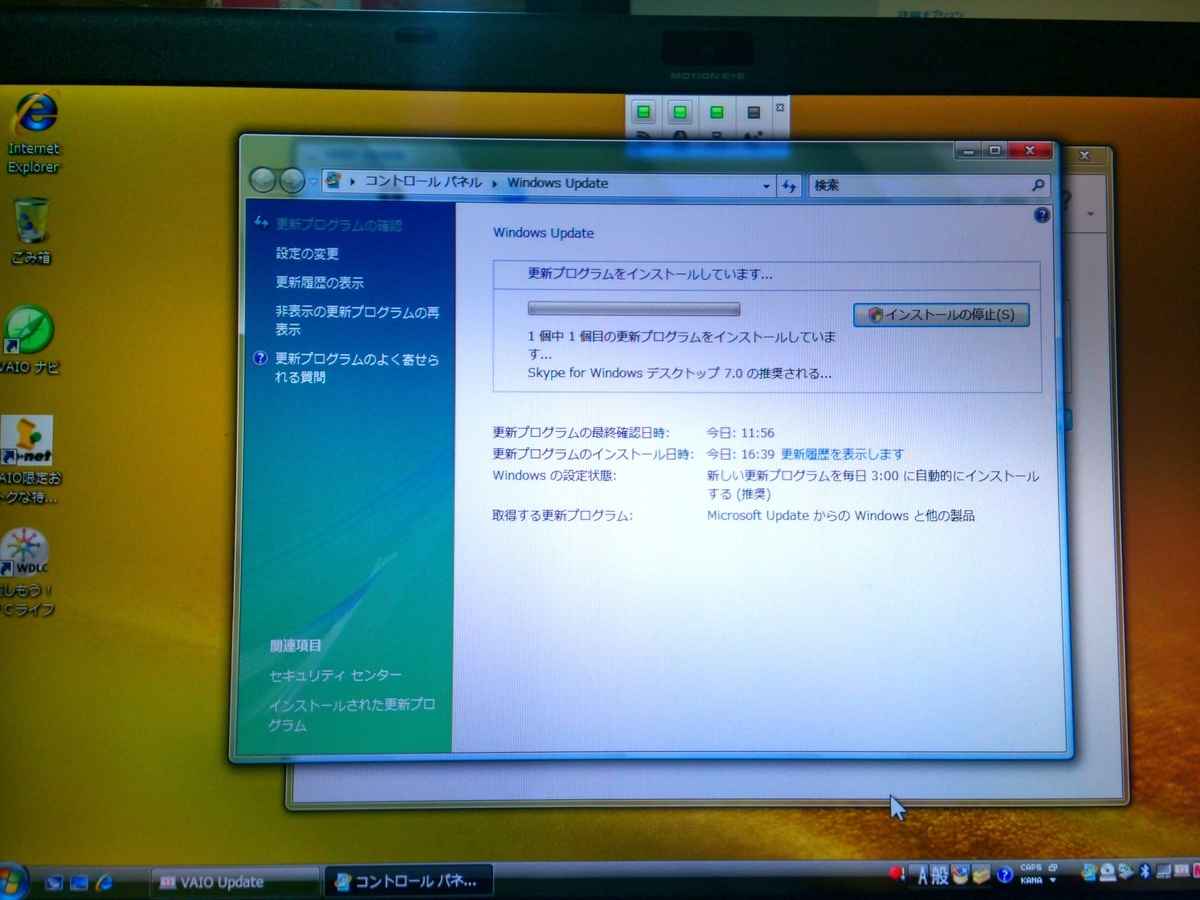Click Windows Update breadcrumb segment
Viewport: 1200px width, 900px height.
(557, 183)
